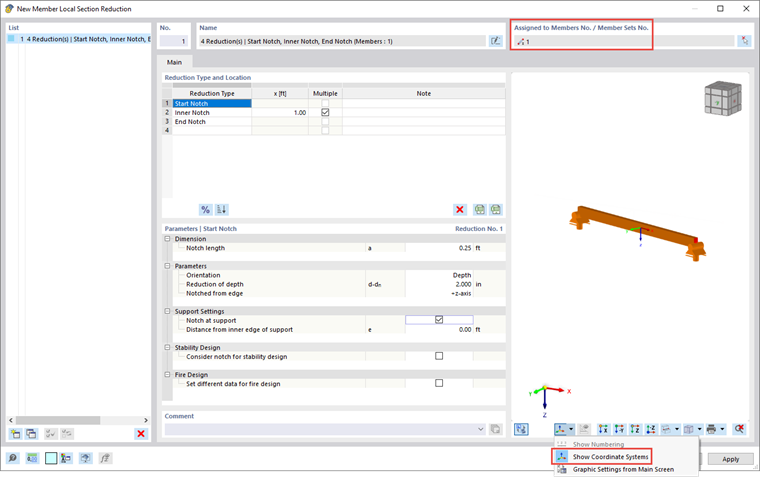The height and width of the screenshot is (501, 760).
Task: Open the section view dropdown arrow
Action: pyautogui.click(x=677, y=429)
